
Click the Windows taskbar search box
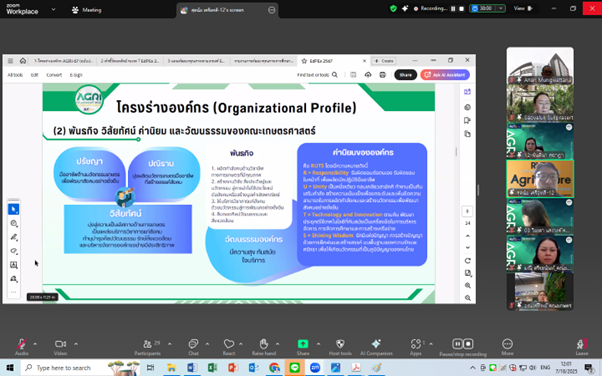[x=64, y=368]
